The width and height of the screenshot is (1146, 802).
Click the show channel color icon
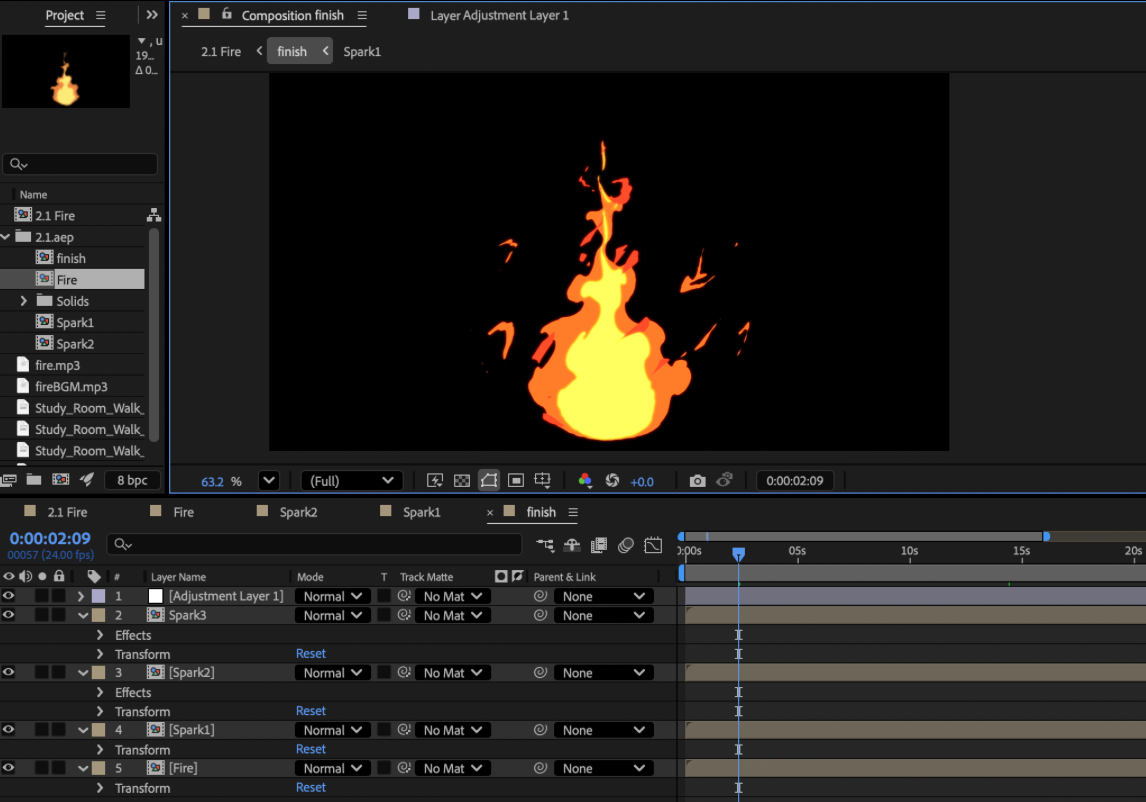(x=585, y=480)
